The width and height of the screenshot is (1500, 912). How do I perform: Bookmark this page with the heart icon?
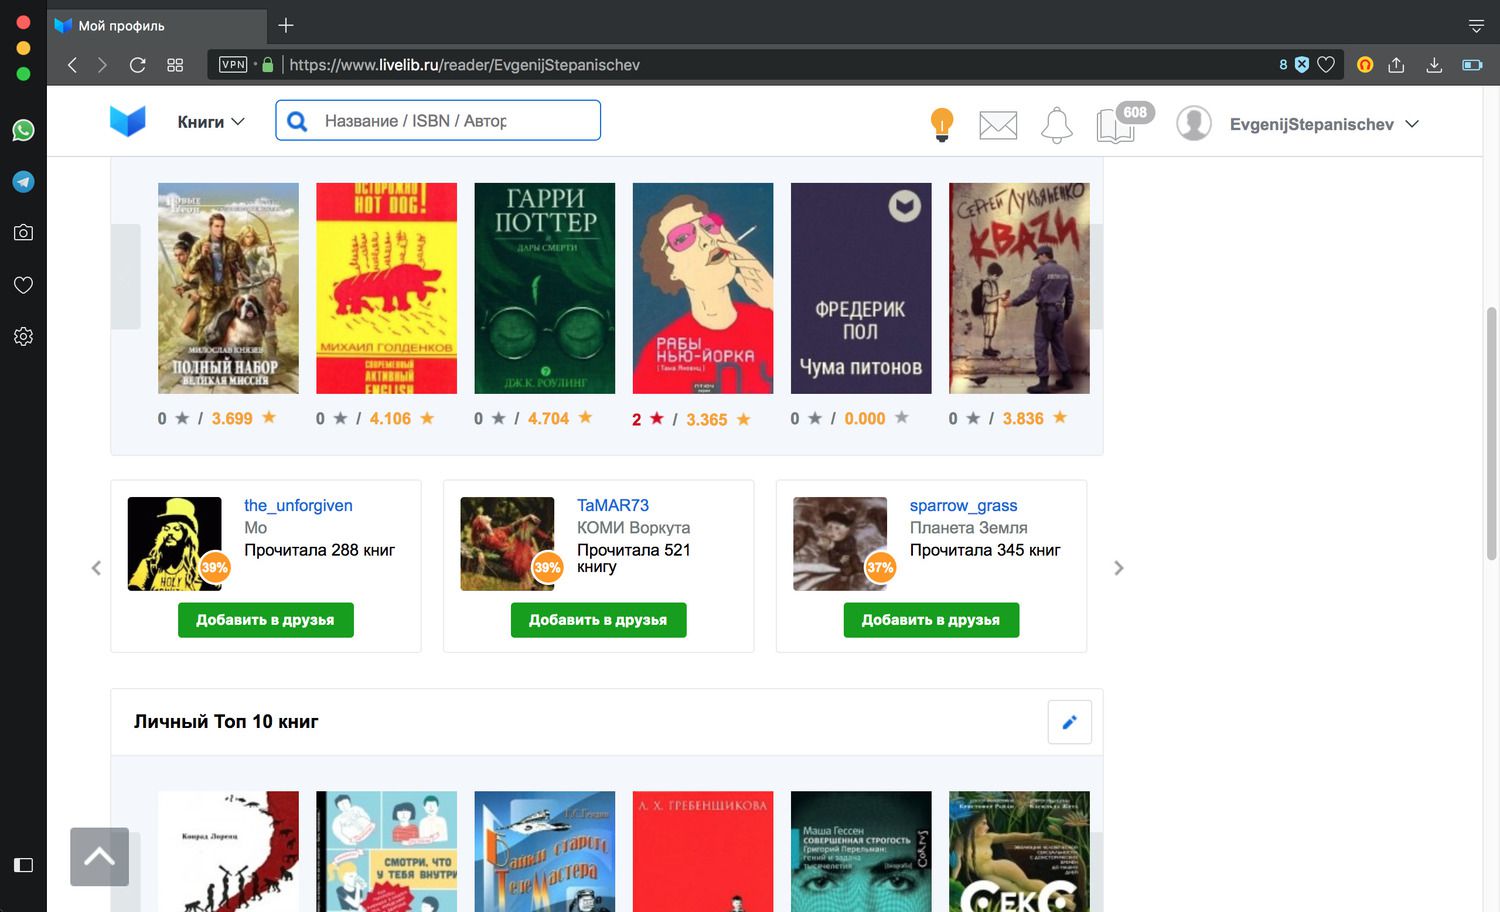coord(1326,65)
